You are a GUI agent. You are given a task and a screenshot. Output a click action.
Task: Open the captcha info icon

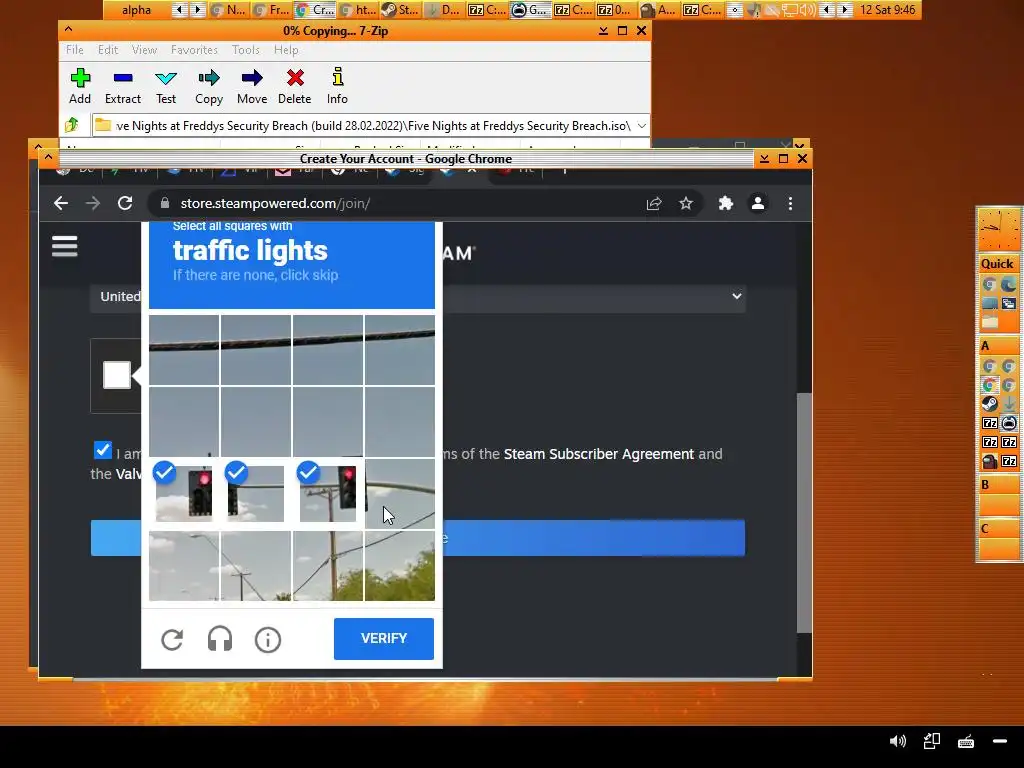268,639
